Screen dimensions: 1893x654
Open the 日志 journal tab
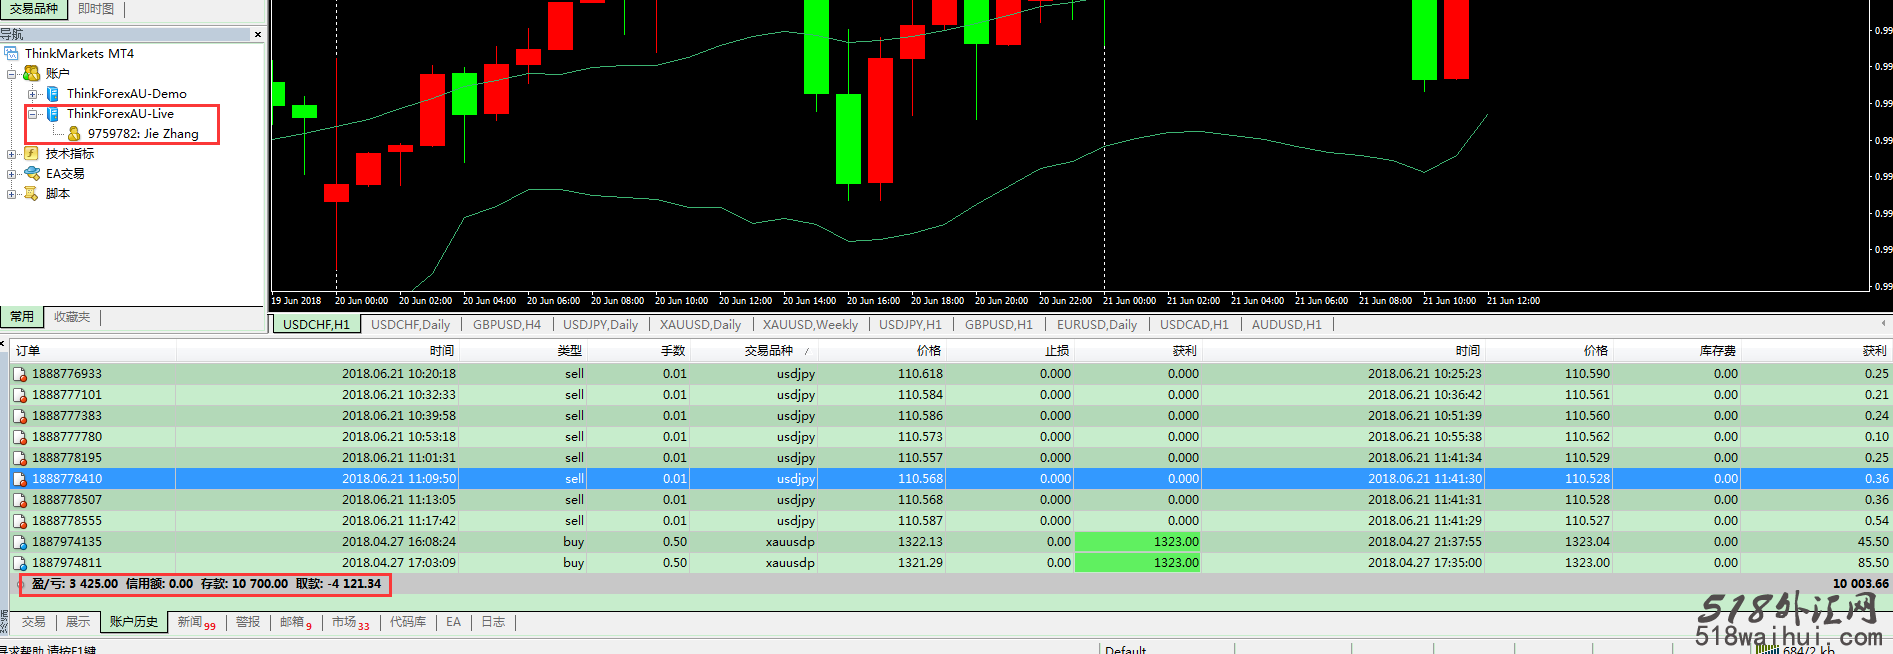[x=493, y=622]
